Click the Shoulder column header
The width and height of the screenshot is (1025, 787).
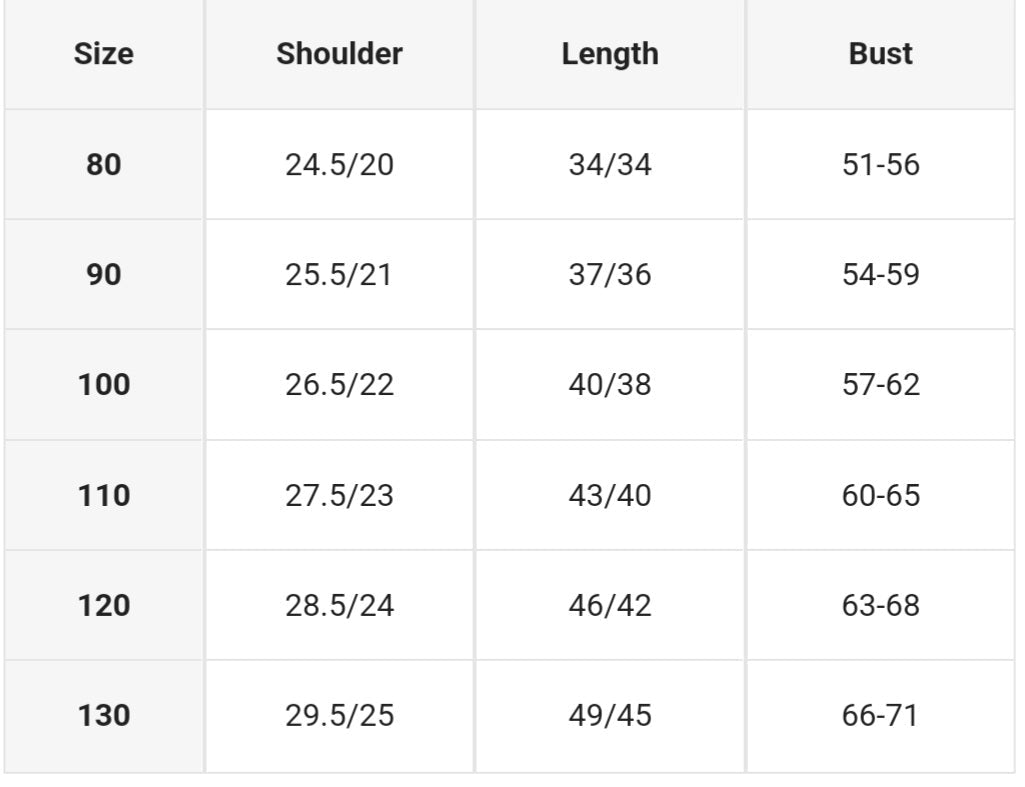(339, 54)
